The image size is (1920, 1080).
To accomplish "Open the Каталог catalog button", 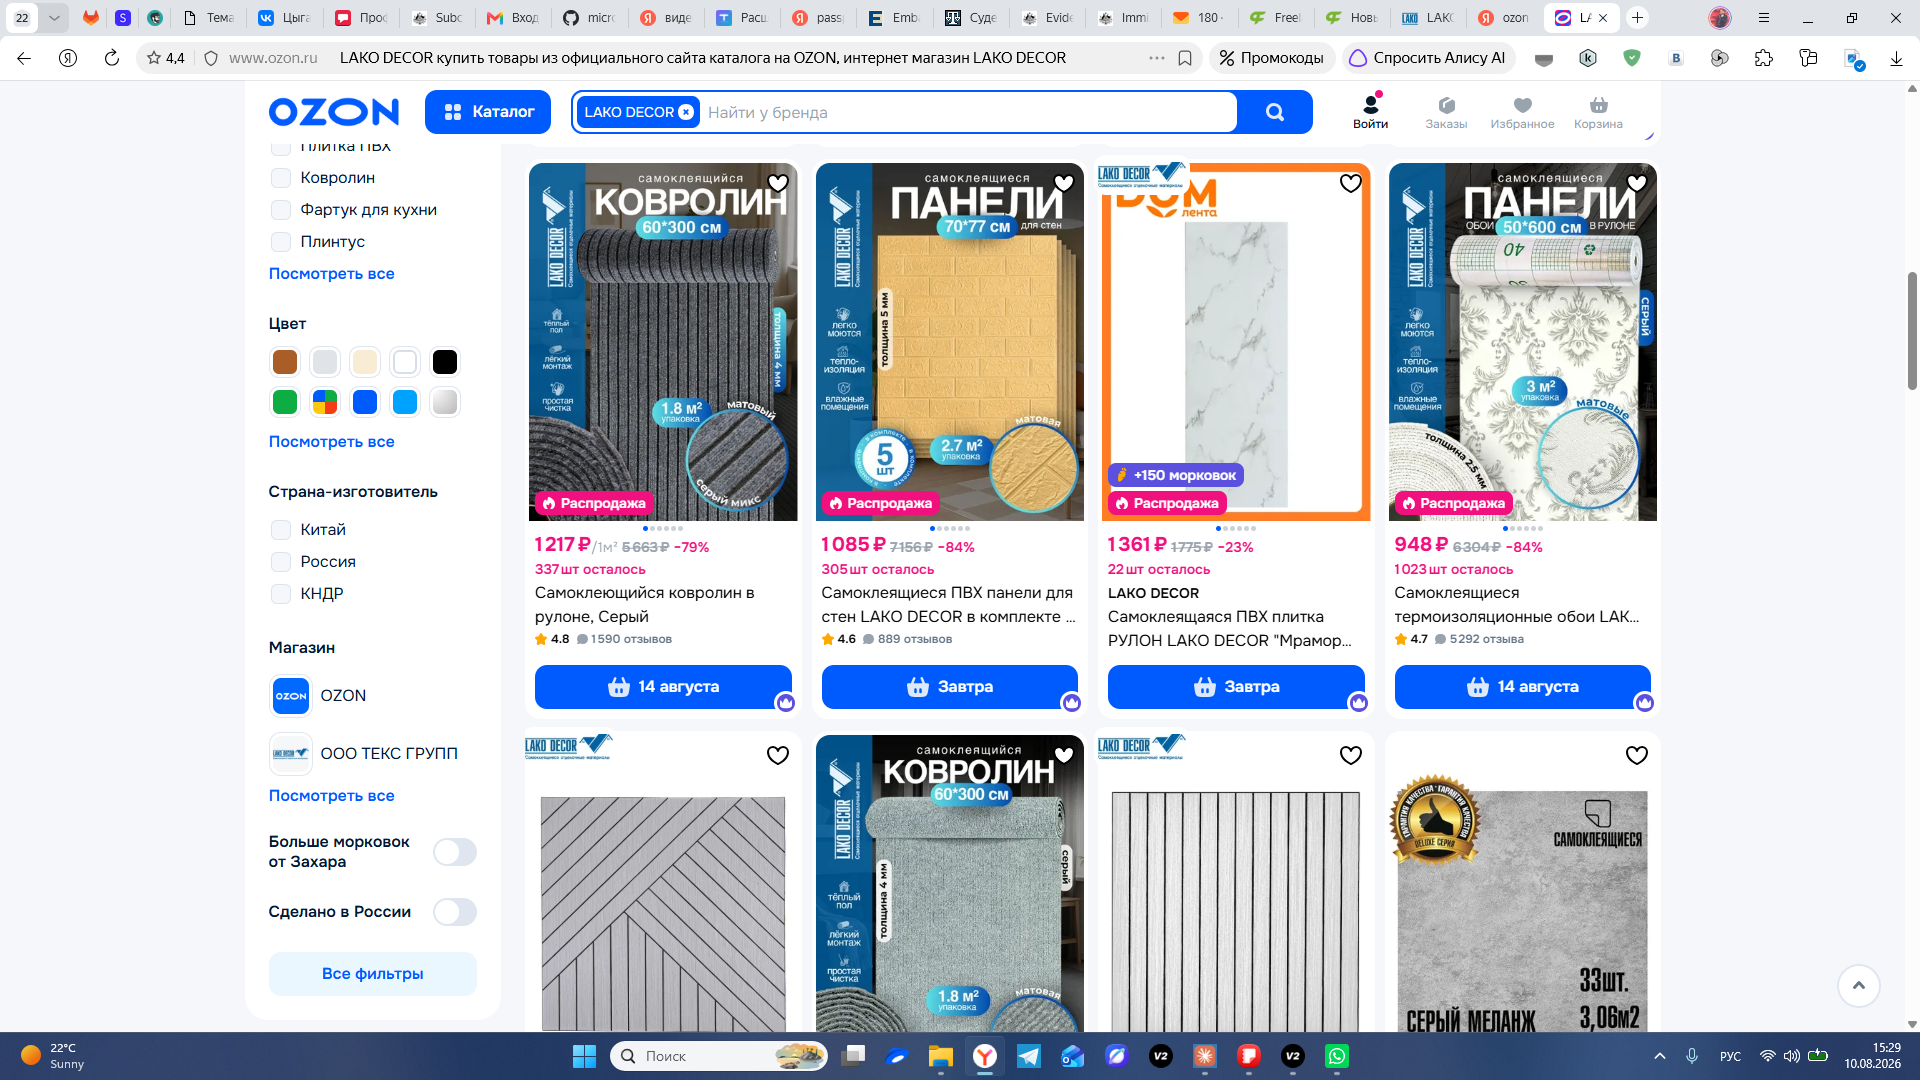I will coord(488,112).
